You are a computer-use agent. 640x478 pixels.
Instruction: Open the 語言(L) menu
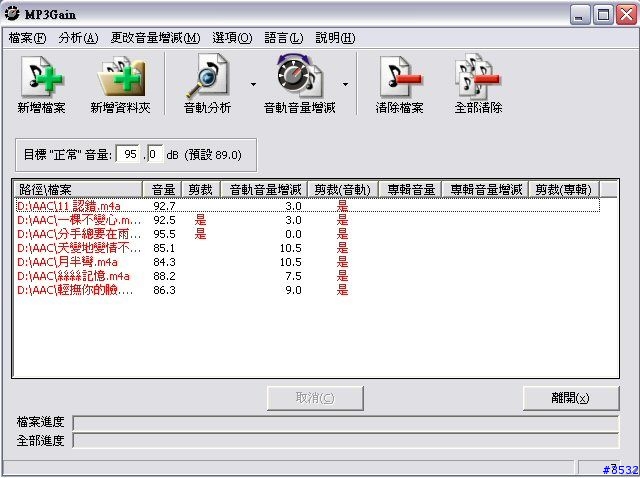click(284, 38)
